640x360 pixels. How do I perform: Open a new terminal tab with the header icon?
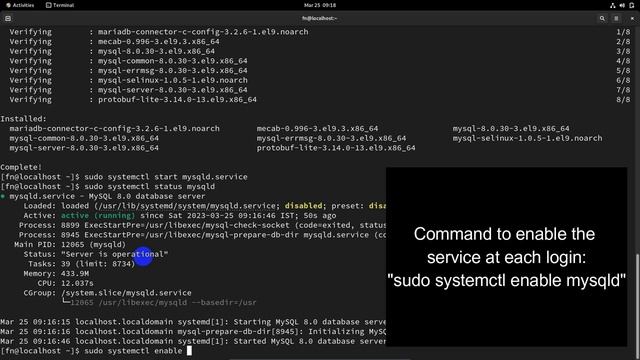pos(8,18)
